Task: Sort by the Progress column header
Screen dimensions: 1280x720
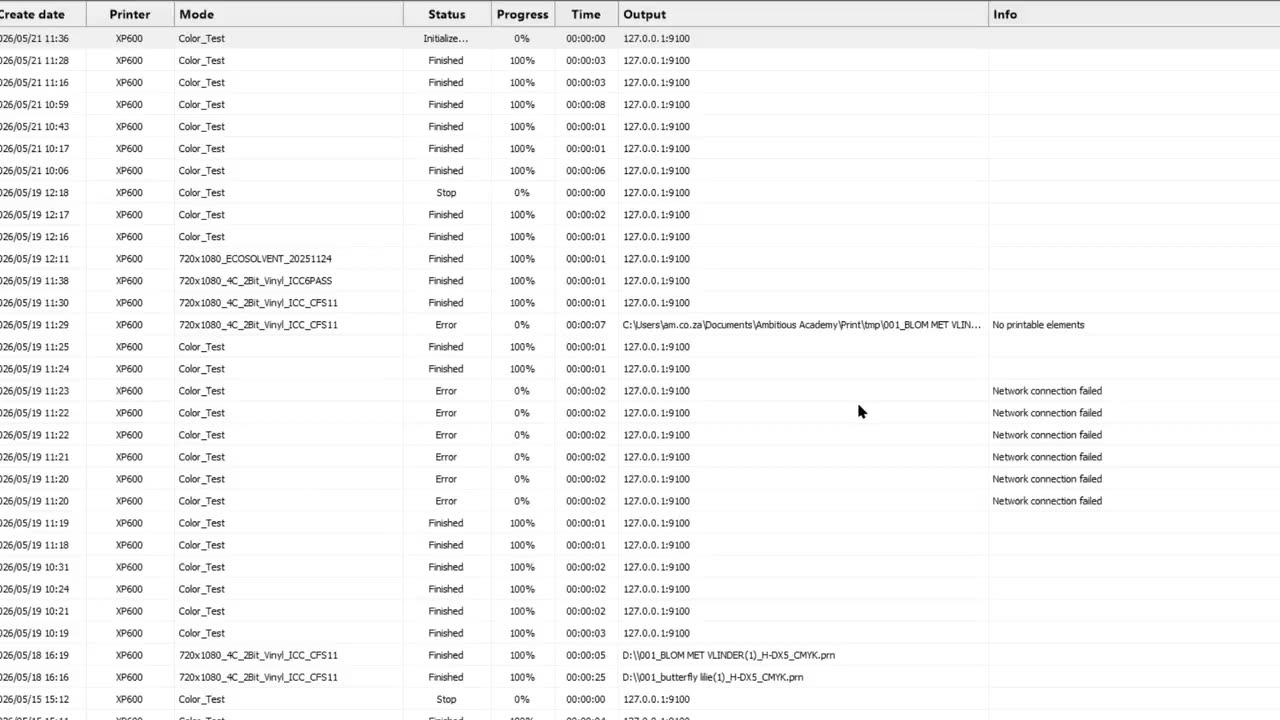Action: (x=522, y=14)
